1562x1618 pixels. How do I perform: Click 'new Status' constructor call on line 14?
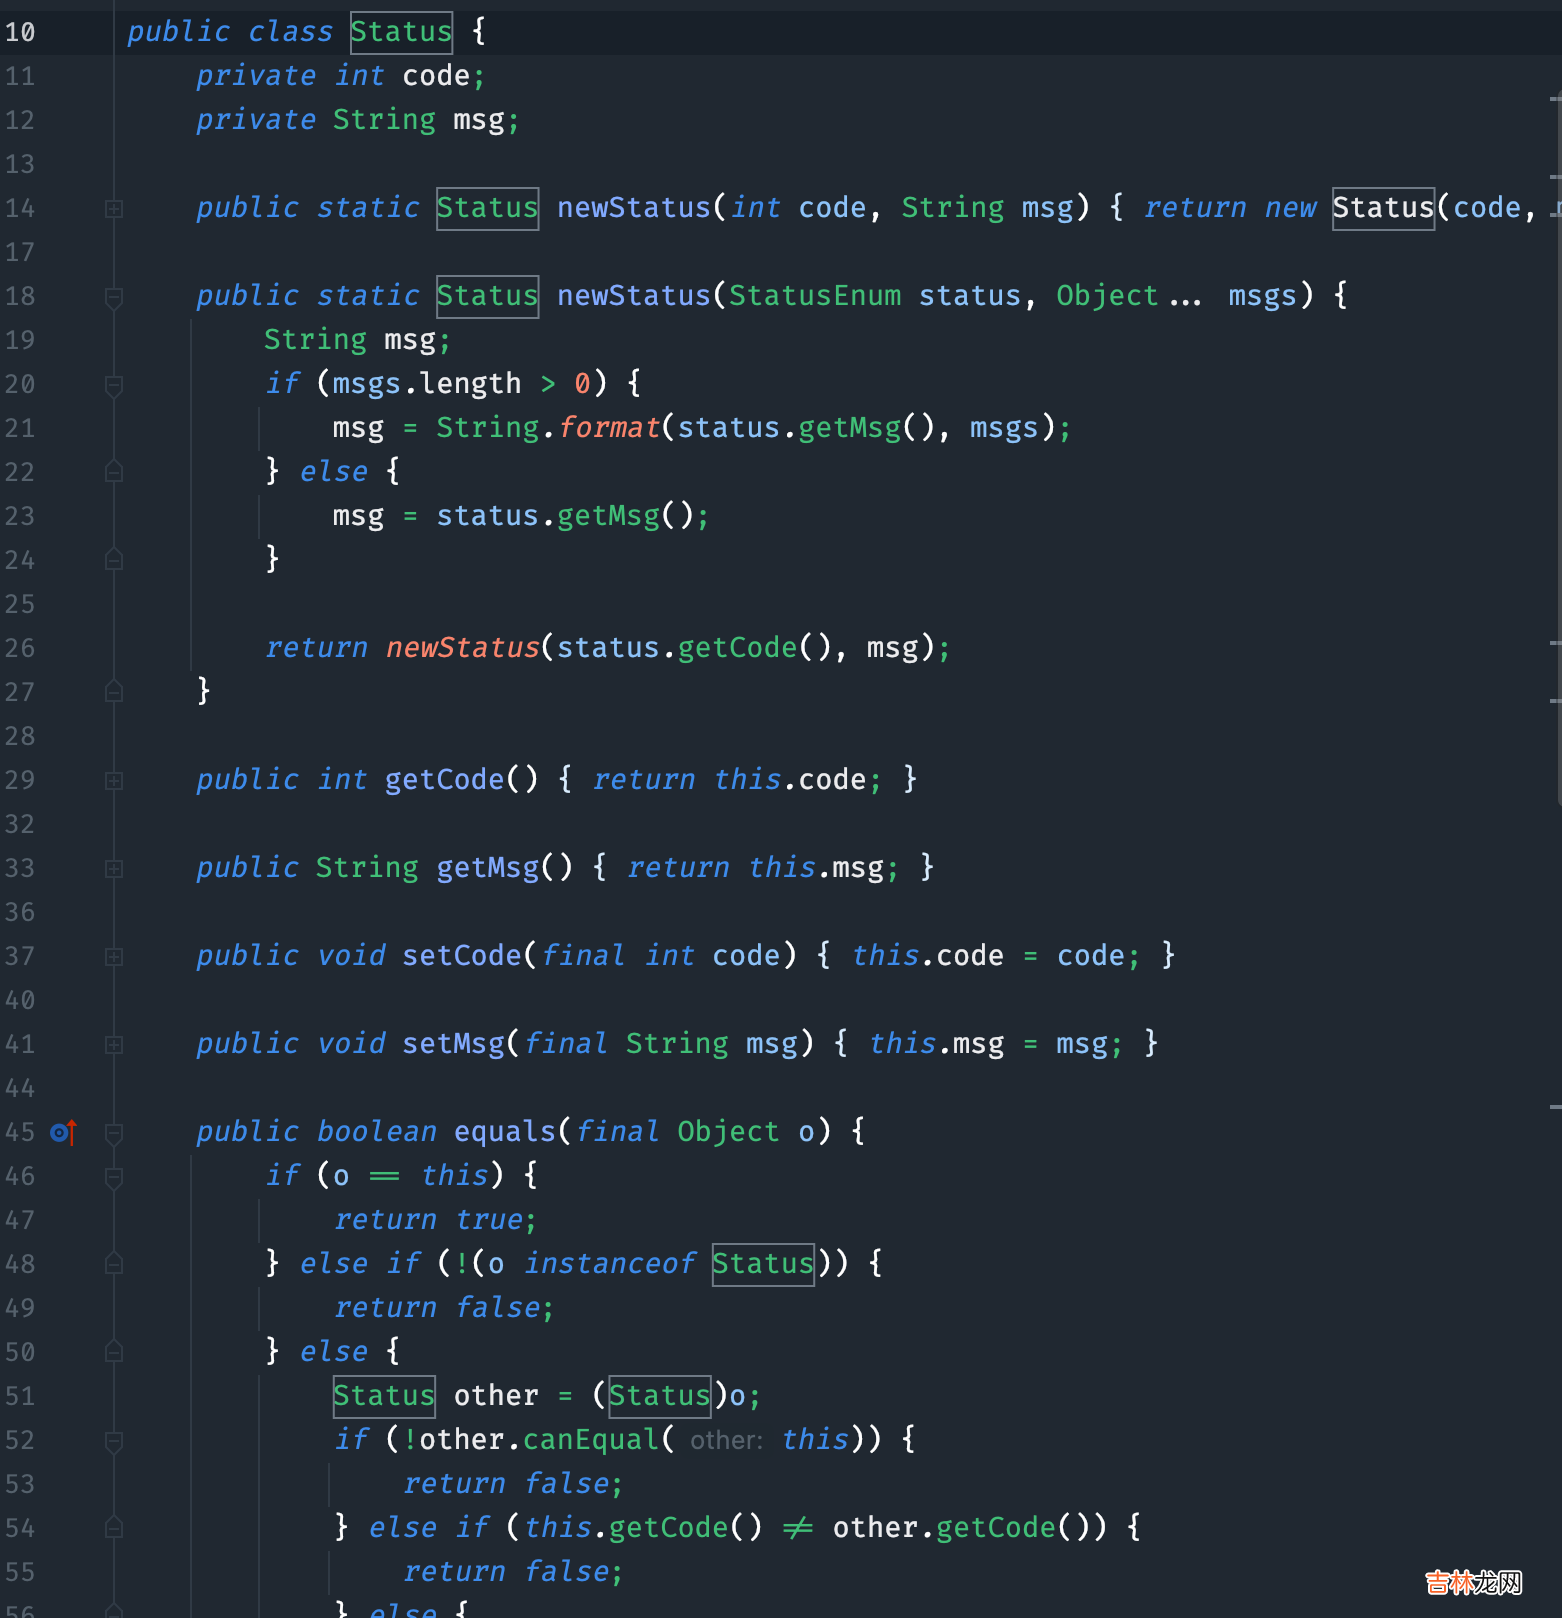pos(1350,208)
